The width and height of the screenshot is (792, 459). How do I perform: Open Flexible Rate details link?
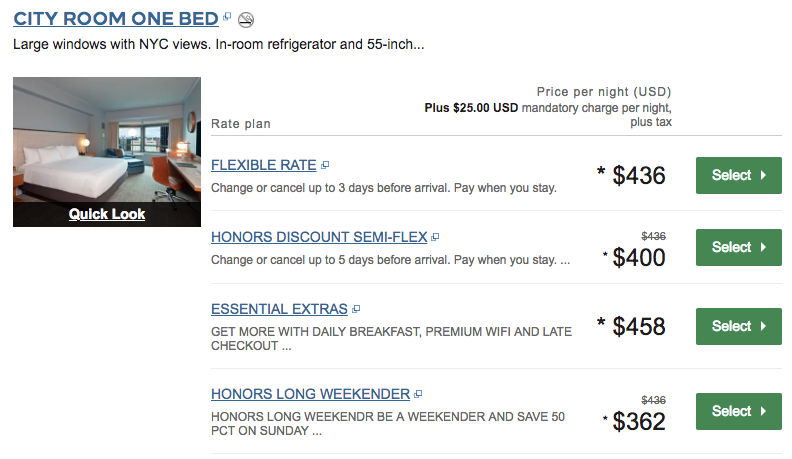pyautogui.click(x=264, y=165)
